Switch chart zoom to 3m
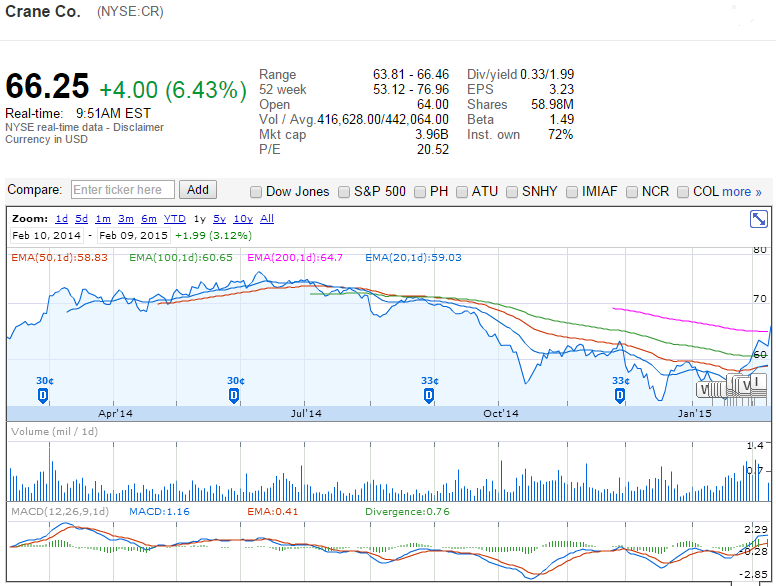The height and width of the screenshot is (586, 776). (x=126, y=219)
